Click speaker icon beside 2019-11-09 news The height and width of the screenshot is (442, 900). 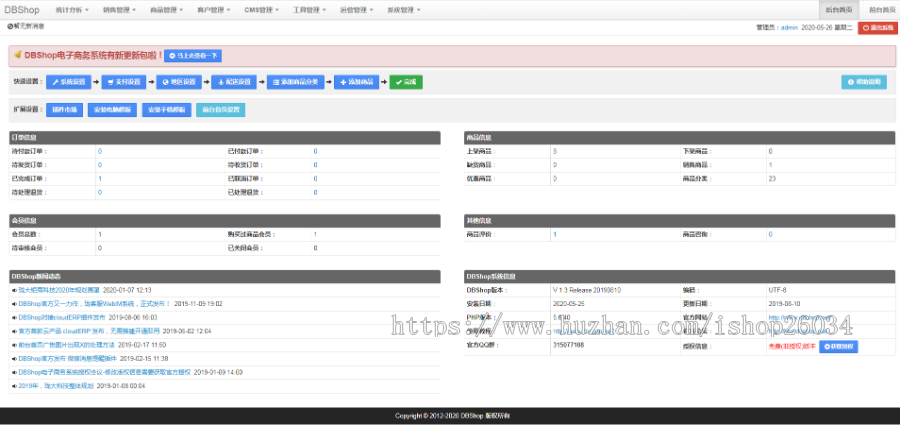pyautogui.click(x=14, y=304)
